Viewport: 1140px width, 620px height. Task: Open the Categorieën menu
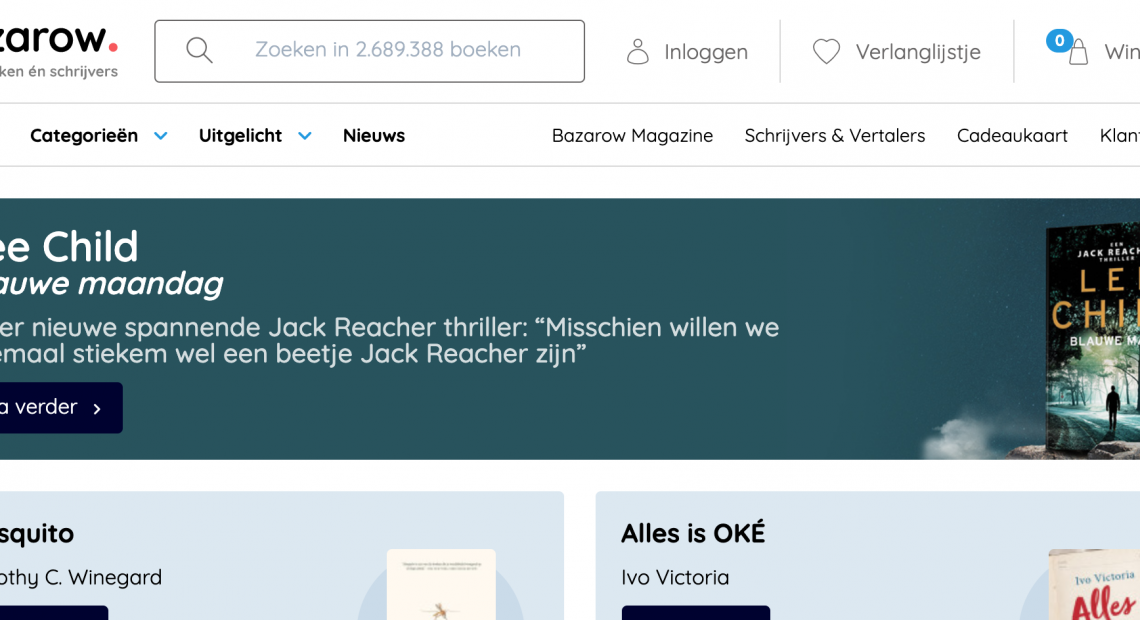tap(84, 135)
